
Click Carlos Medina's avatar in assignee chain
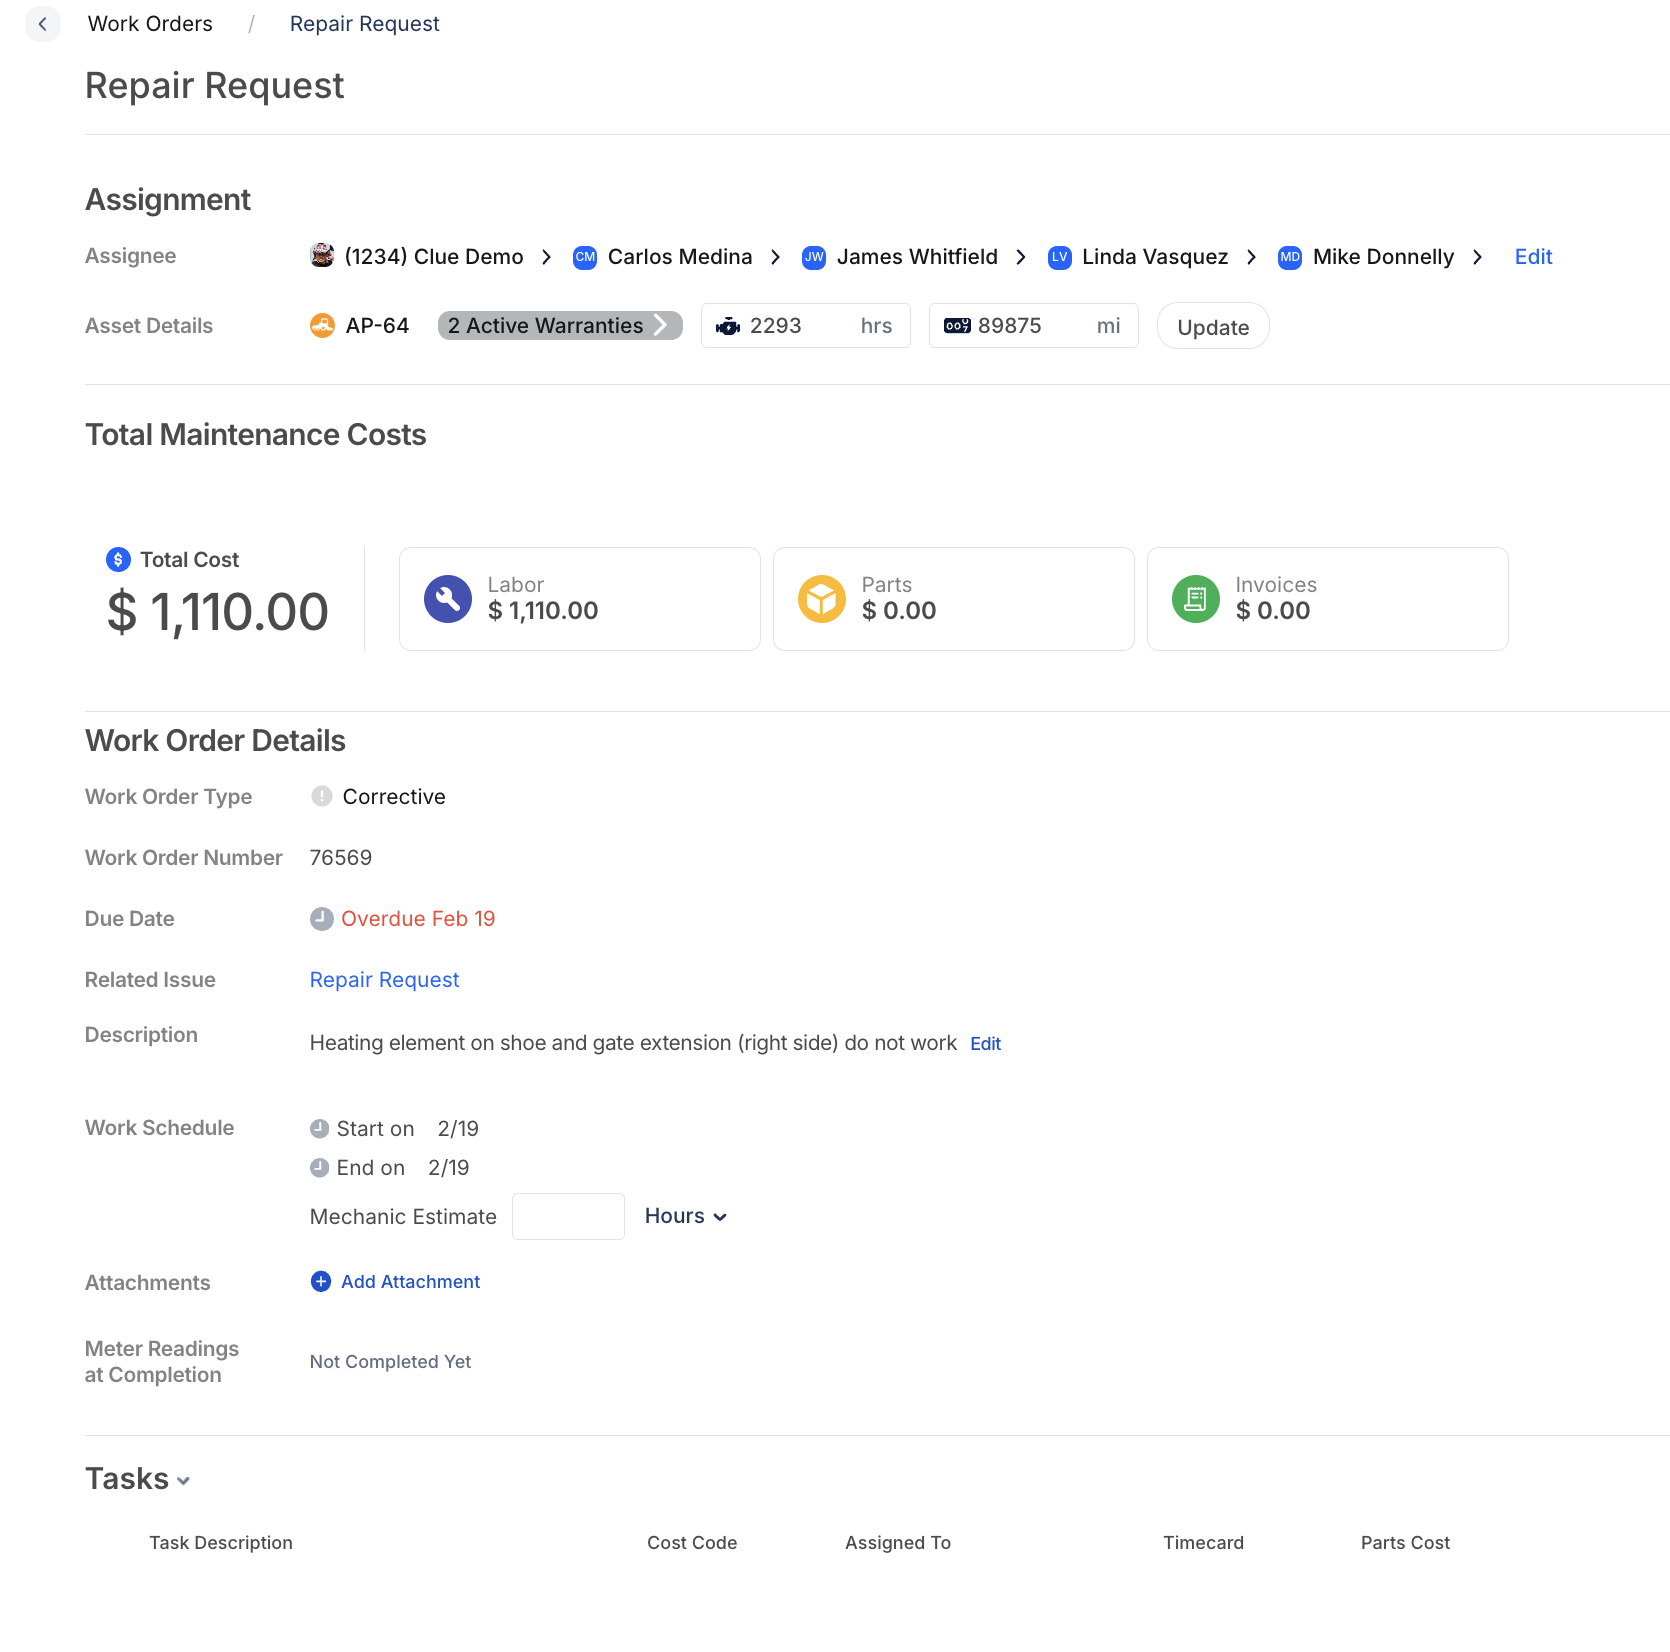(584, 257)
